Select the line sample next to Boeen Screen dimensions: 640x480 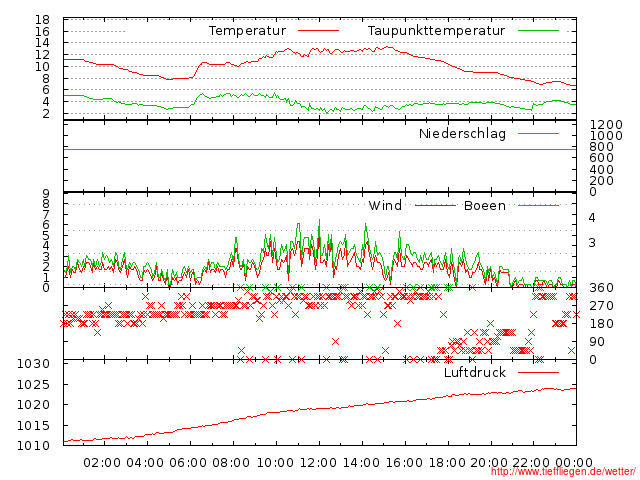(x=538, y=206)
